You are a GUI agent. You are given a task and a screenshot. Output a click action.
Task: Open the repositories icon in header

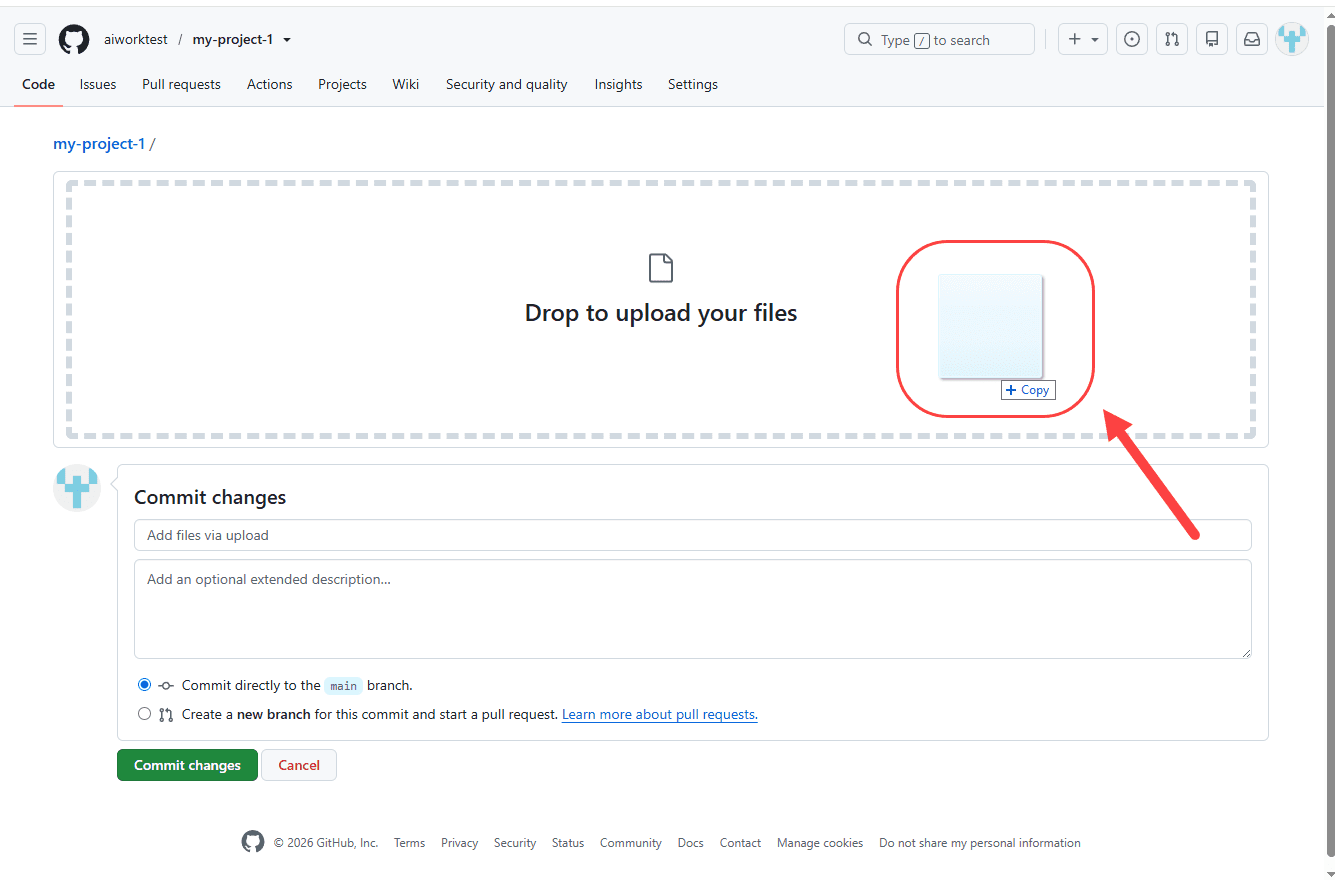pyautogui.click(x=1212, y=39)
